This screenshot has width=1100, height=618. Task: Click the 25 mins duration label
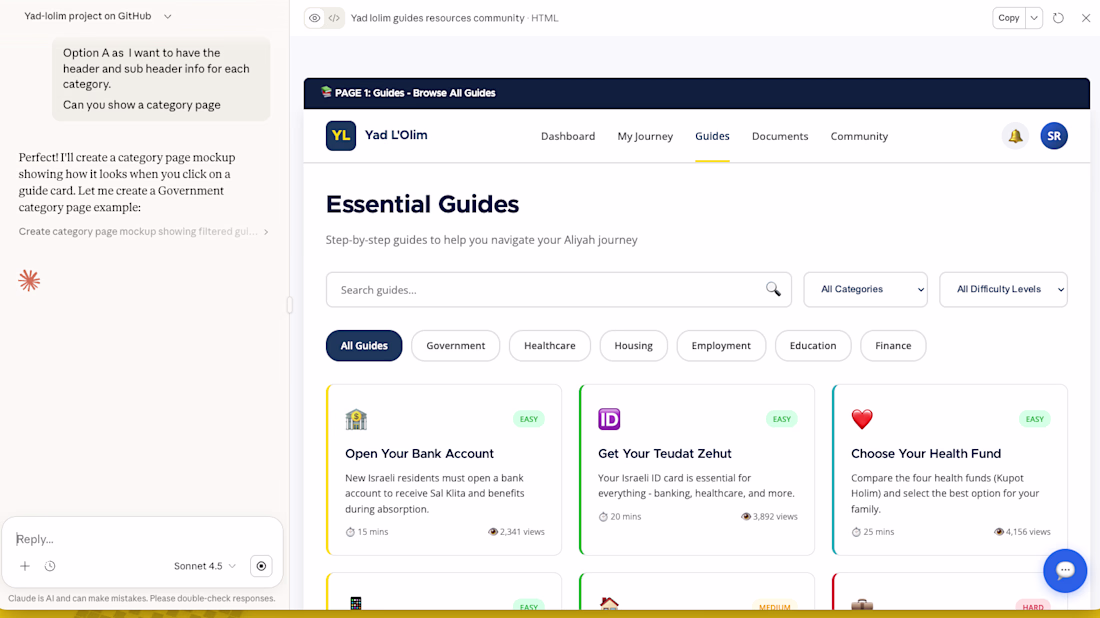click(x=873, y=532)
